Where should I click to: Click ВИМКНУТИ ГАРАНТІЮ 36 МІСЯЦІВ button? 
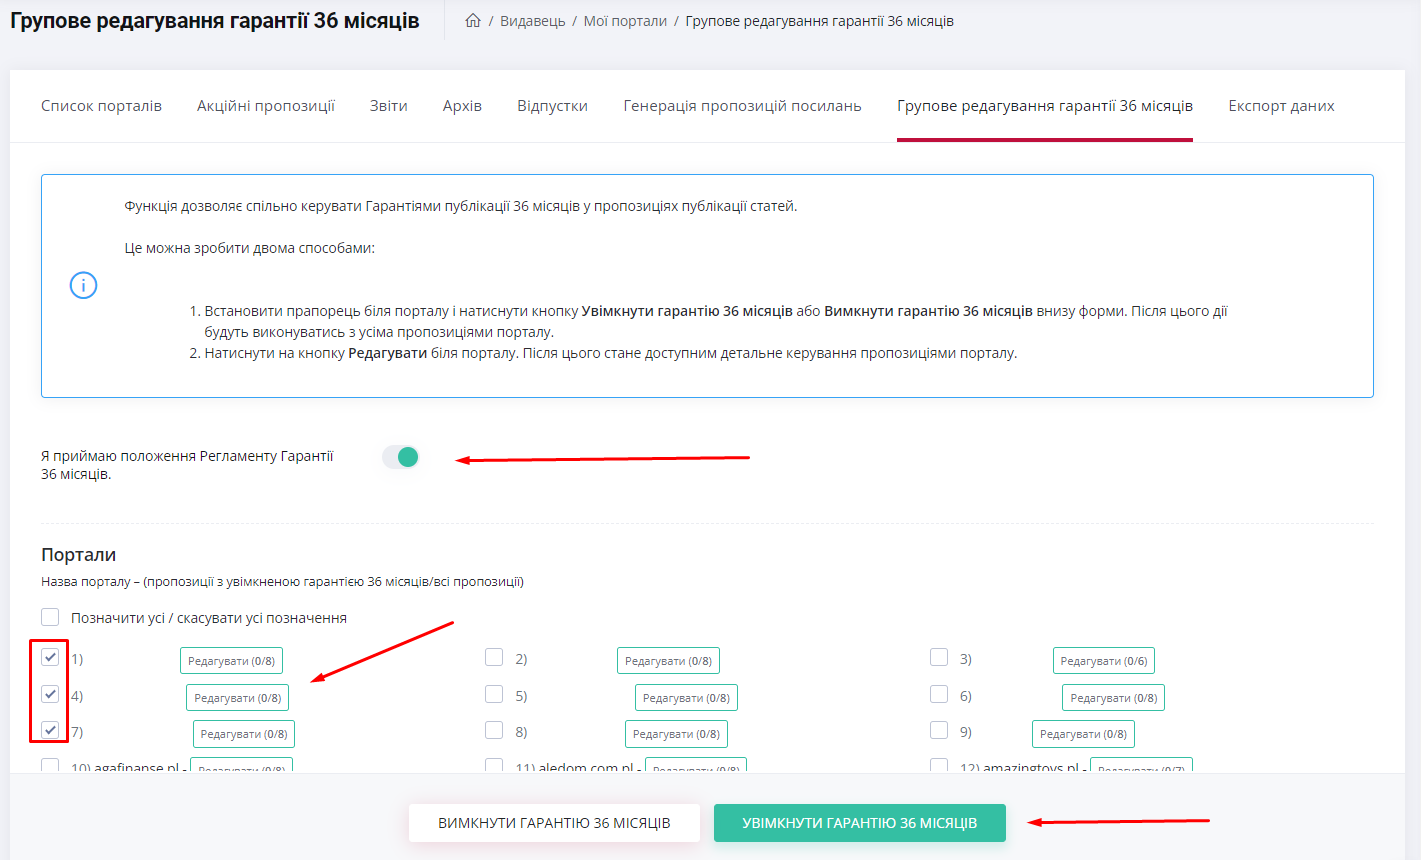(x=554, y=823)
